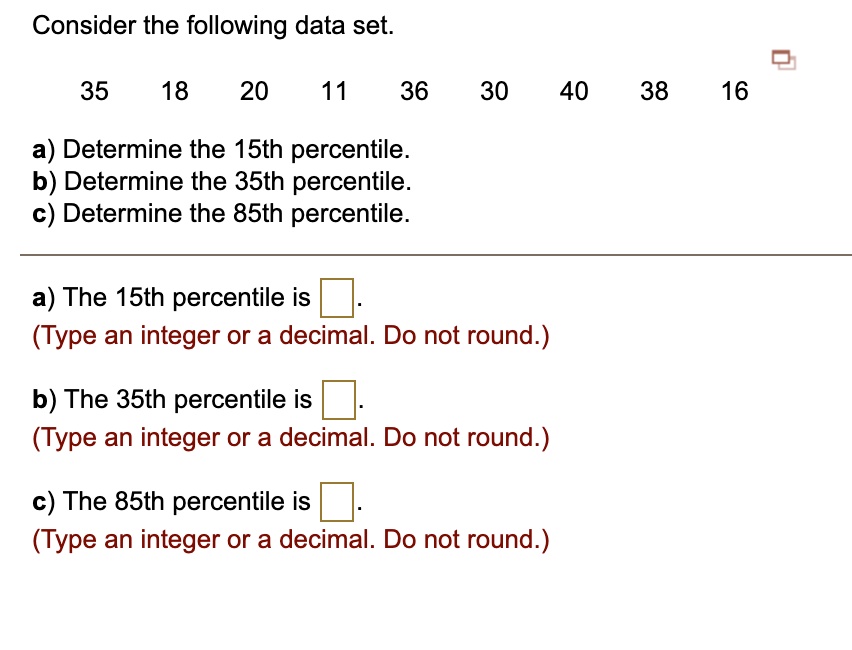Viewport: 852px width, 650px height.
Task: Select the data value 16
Action: pyautogui.click(x=734, y=91)
